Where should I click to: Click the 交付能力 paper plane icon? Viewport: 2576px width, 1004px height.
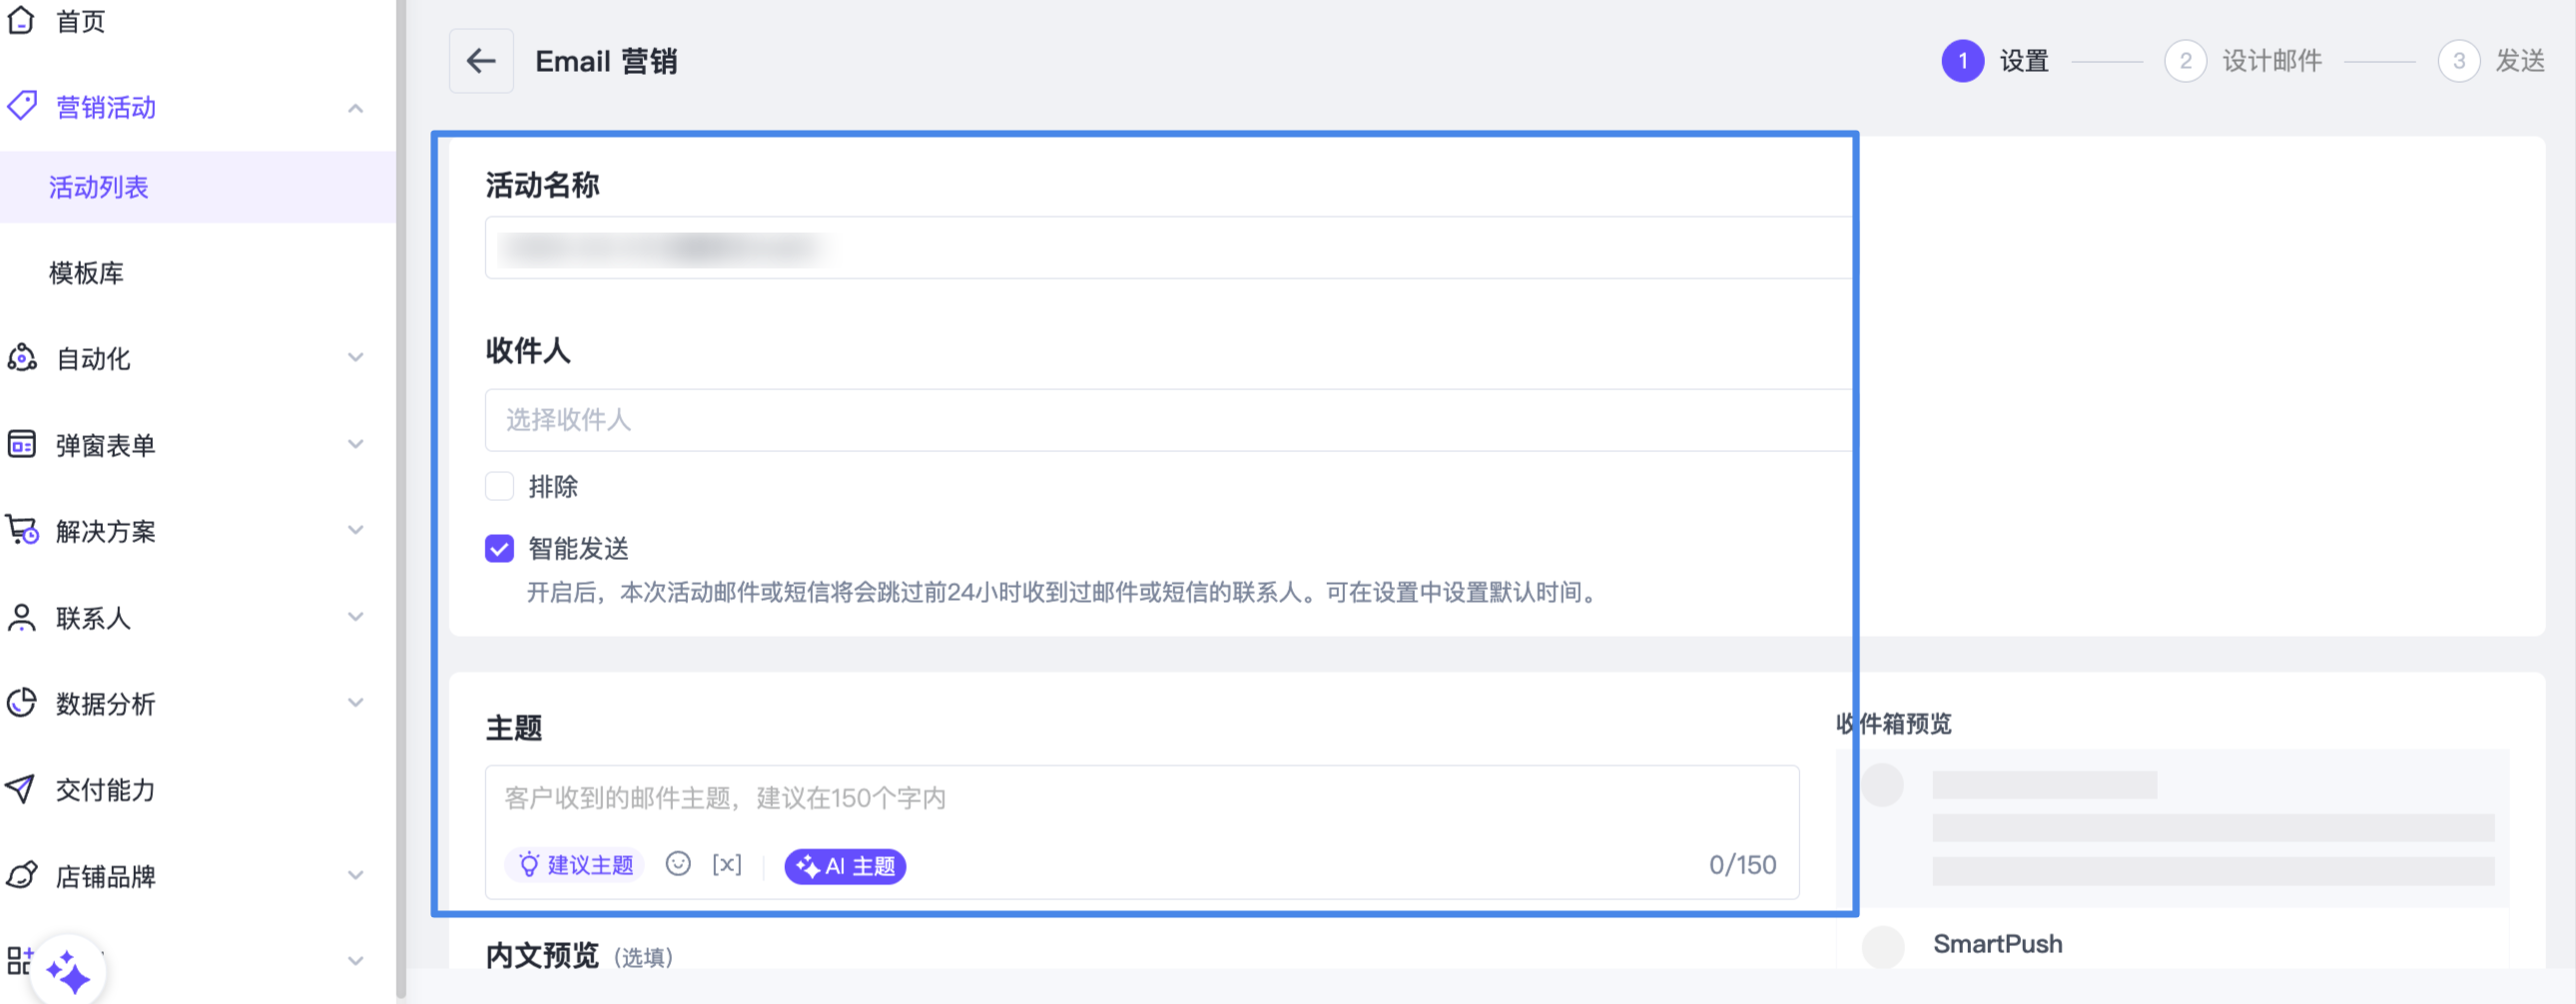[21, 789]
